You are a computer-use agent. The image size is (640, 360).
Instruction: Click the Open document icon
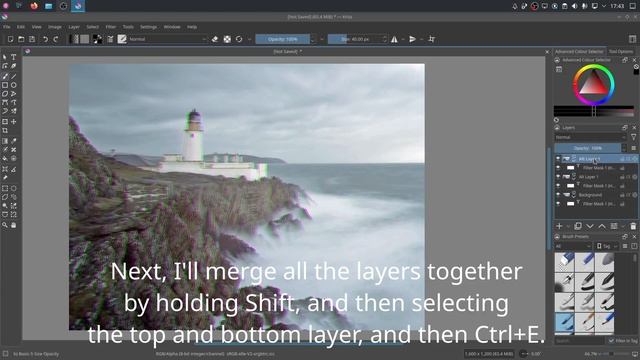[x=21, y=39]
